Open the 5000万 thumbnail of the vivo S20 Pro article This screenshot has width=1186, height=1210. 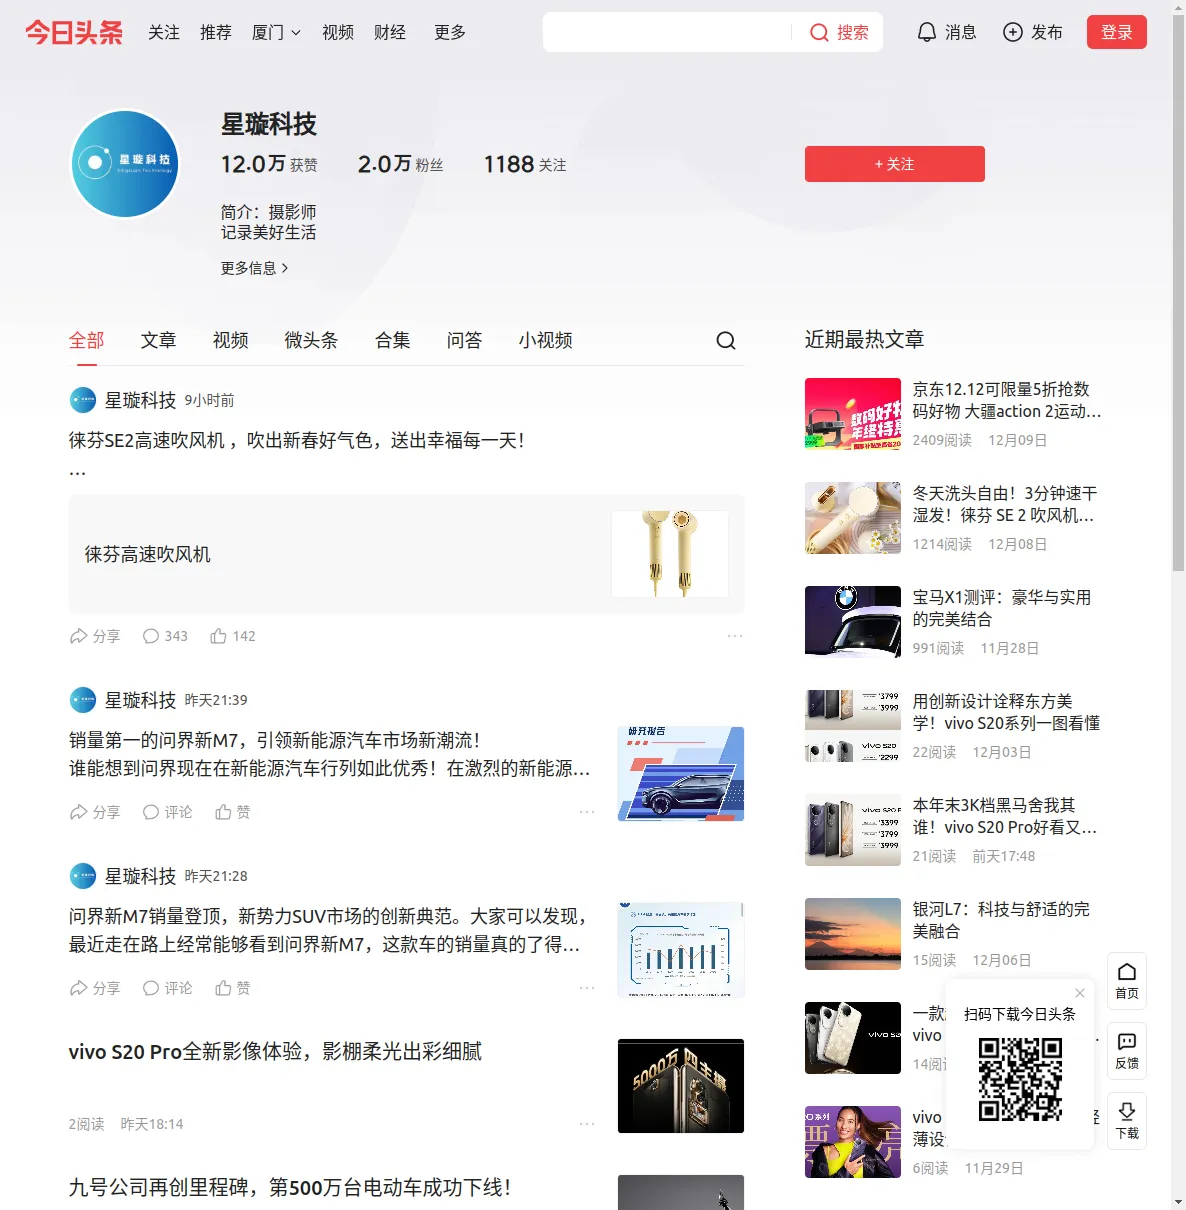click(x=681, y=1086)
